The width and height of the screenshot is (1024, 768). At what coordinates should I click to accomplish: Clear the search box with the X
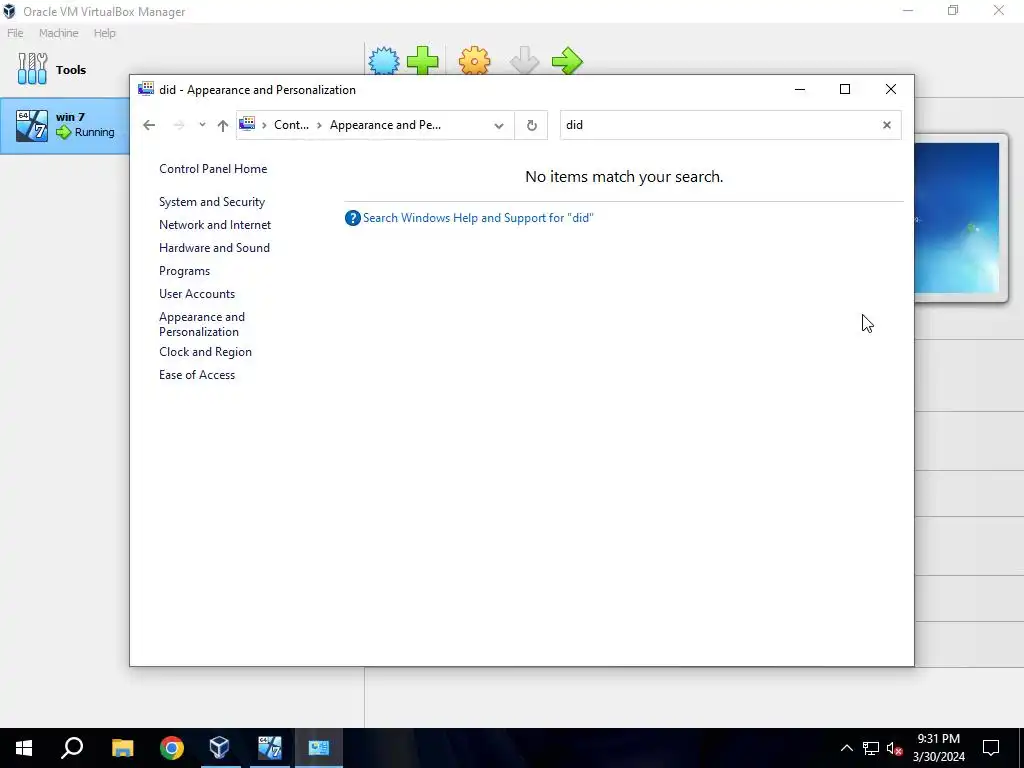[x=887, y=125]
